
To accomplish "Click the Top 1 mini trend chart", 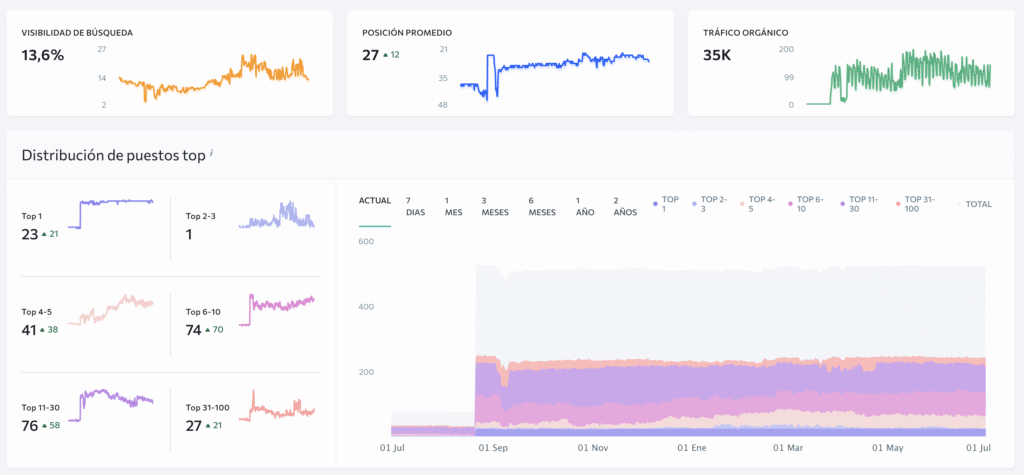I will 114,214.
